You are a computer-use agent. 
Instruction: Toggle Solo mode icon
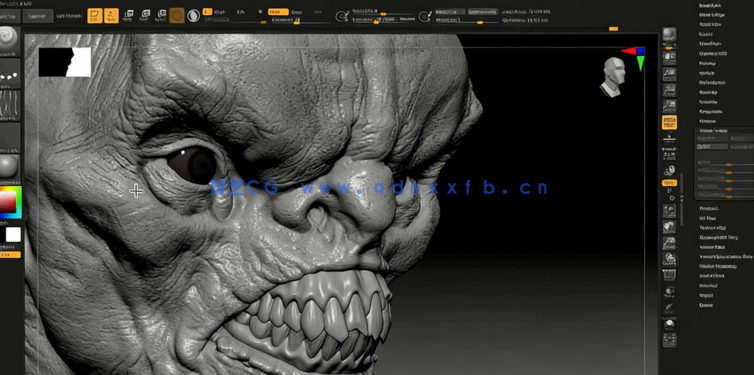tap(669, 324)
